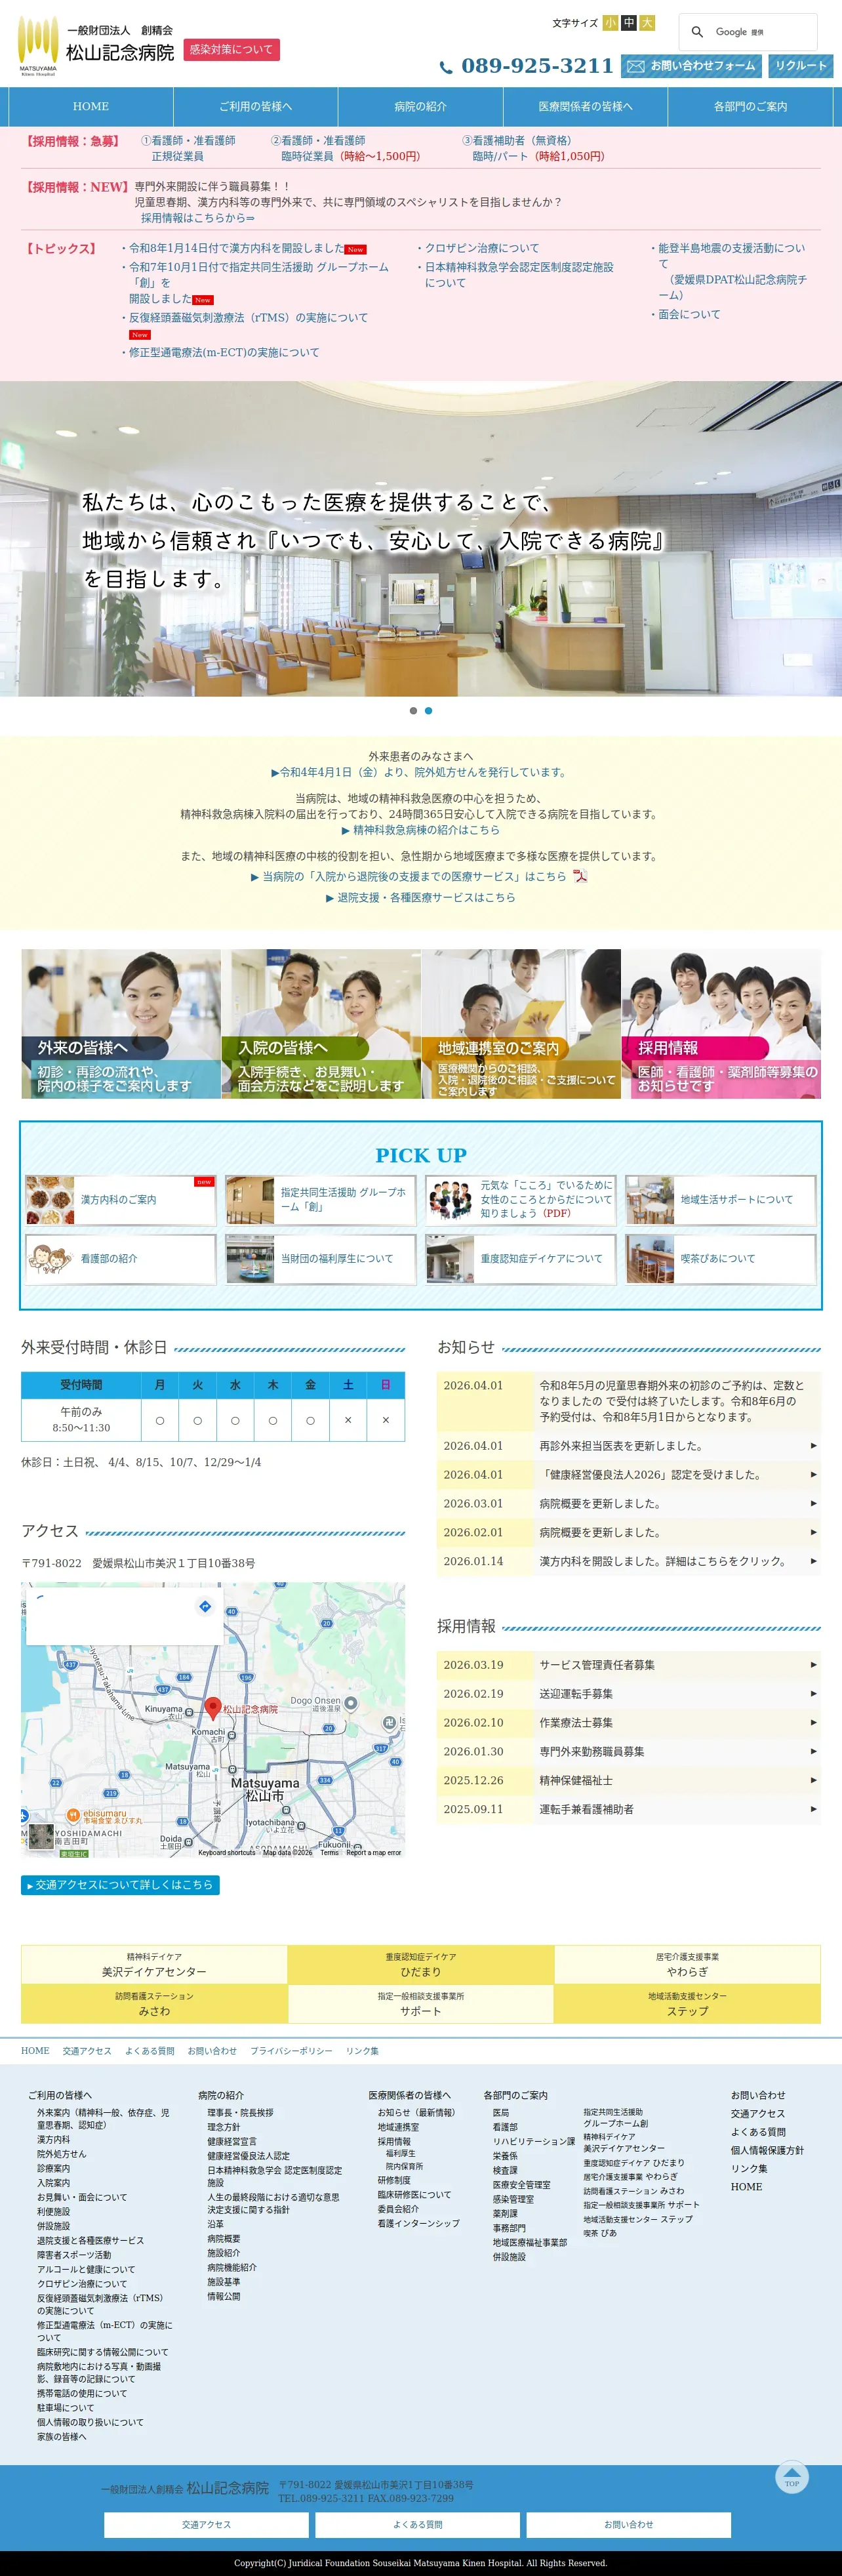Set text size to 中

click(x=629, y=23)
